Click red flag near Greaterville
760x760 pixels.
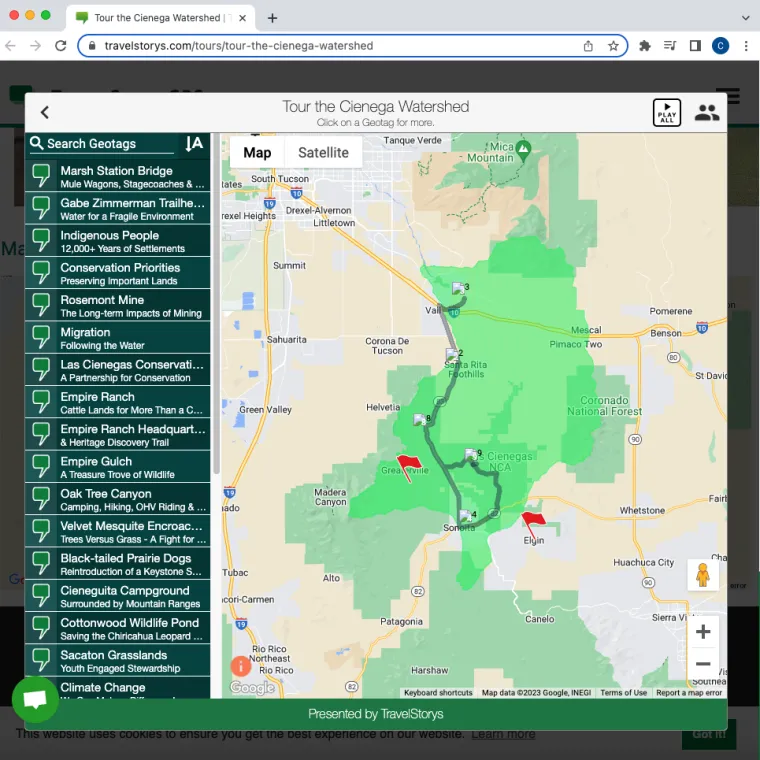(x=409, y=466)
